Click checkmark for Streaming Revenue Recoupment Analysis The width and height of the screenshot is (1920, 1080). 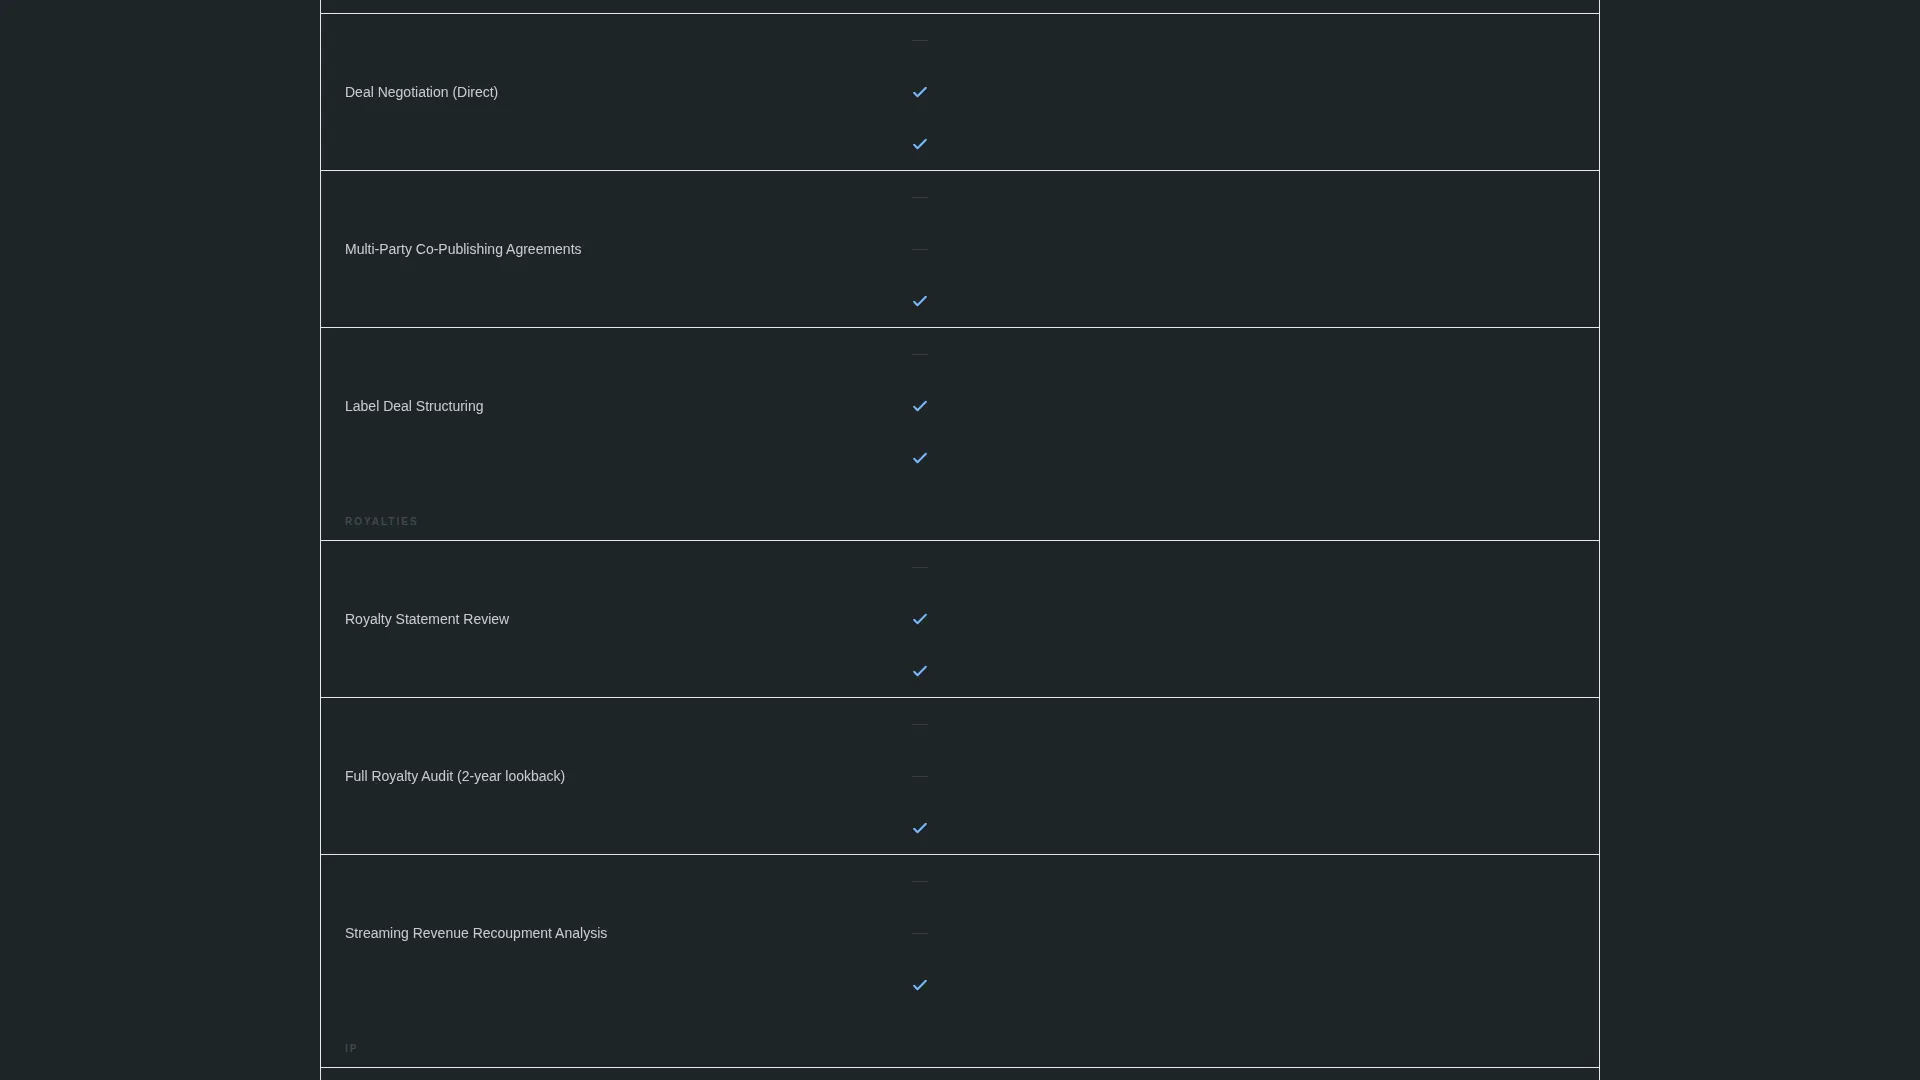pos(920,985)
